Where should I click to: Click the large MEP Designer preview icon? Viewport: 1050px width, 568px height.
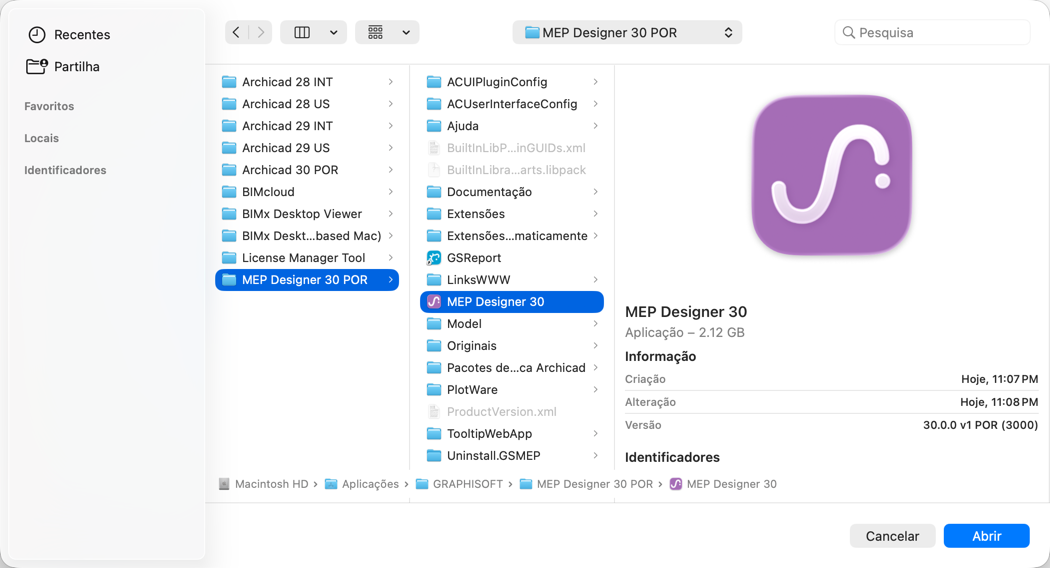[832, 175]
